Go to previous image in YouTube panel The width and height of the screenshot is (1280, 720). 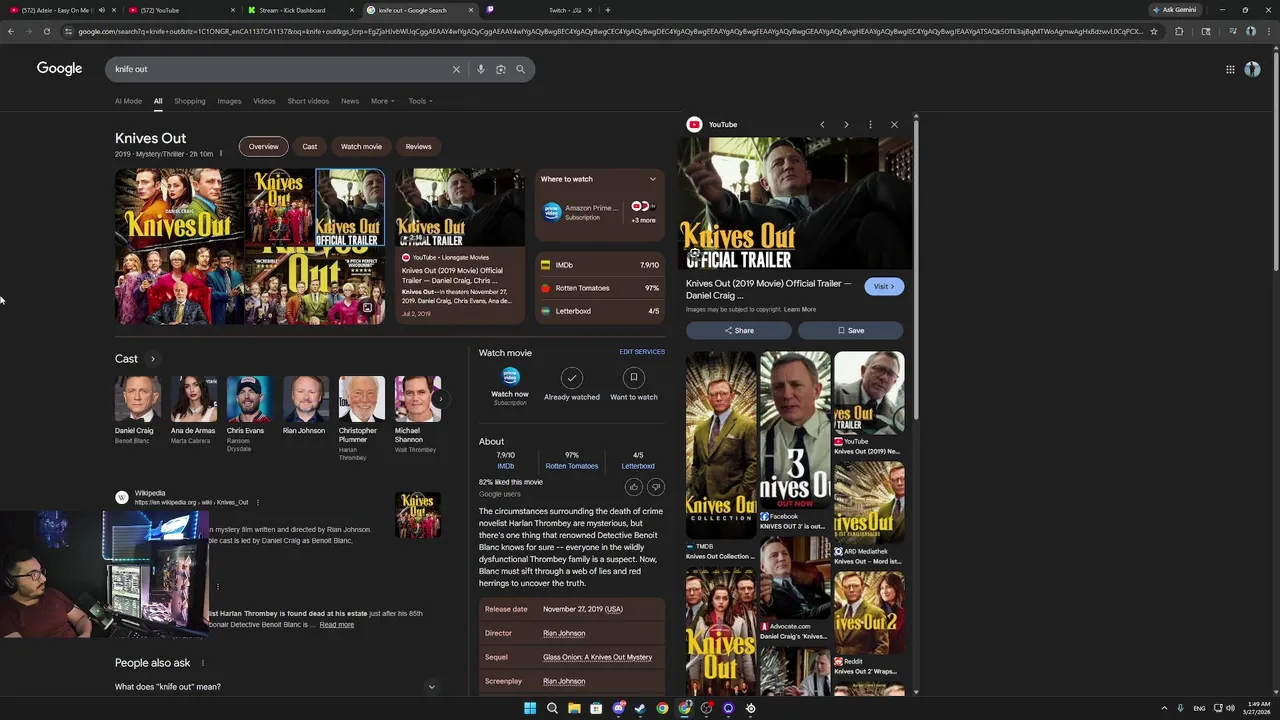(x=822, y=125)
